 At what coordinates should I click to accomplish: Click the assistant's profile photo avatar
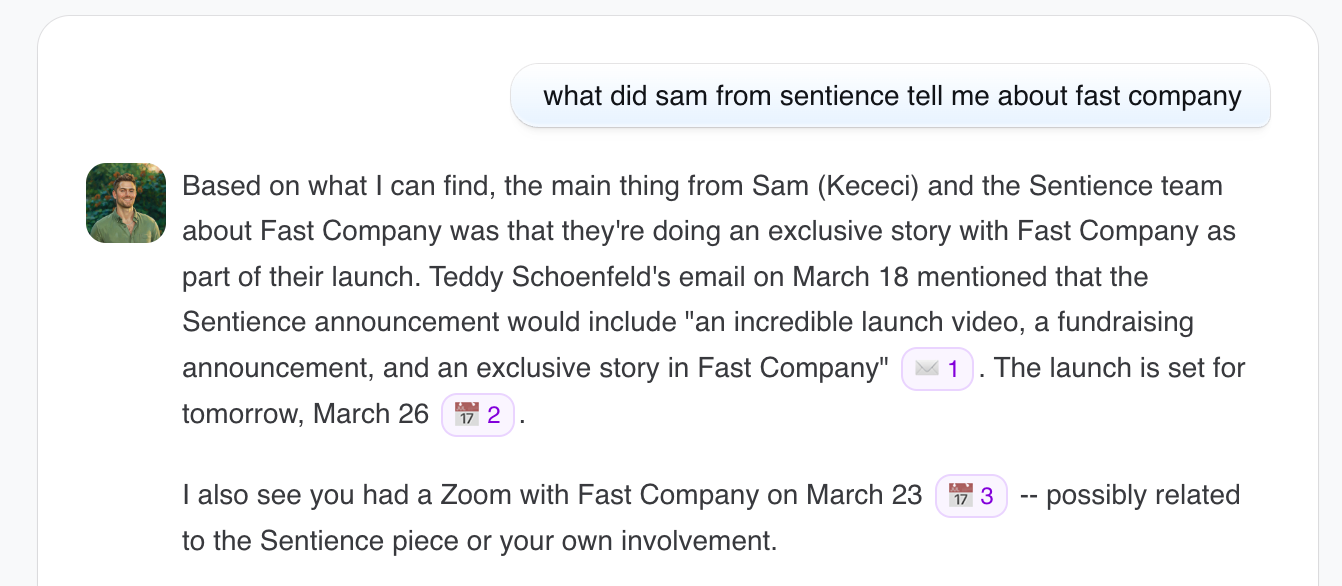126,203
